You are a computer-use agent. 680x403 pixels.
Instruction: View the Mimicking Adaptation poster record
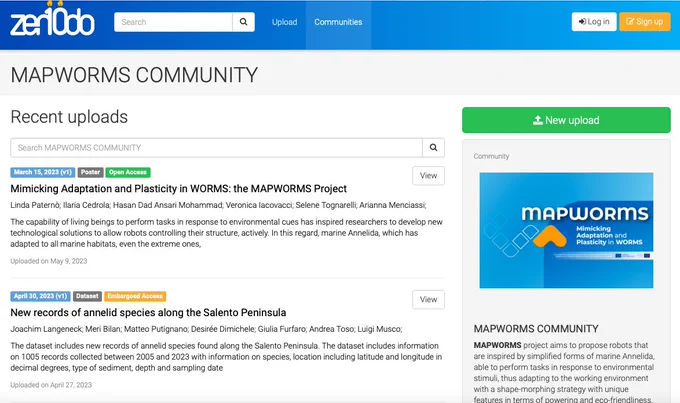(428, 176)
